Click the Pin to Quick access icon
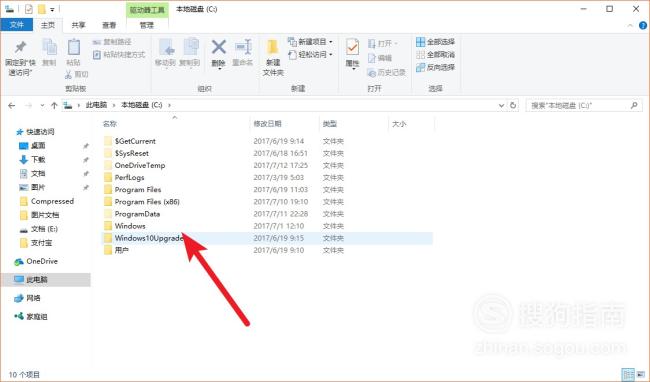This screenshot has height=382, width=650. click(x=20, y=47)
